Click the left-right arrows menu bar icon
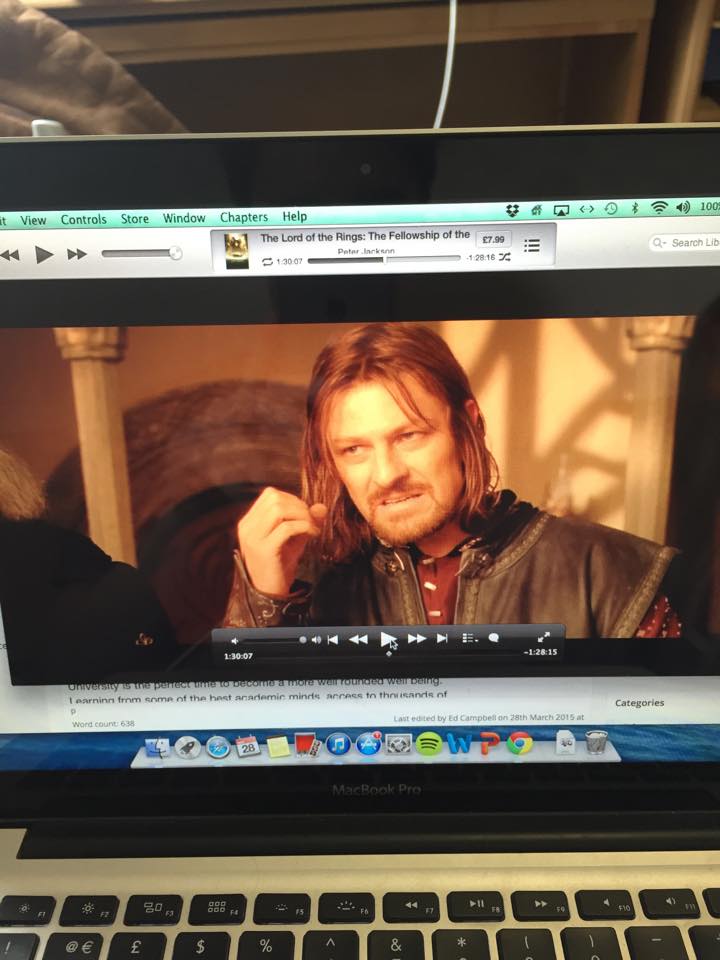 [587, 209]
